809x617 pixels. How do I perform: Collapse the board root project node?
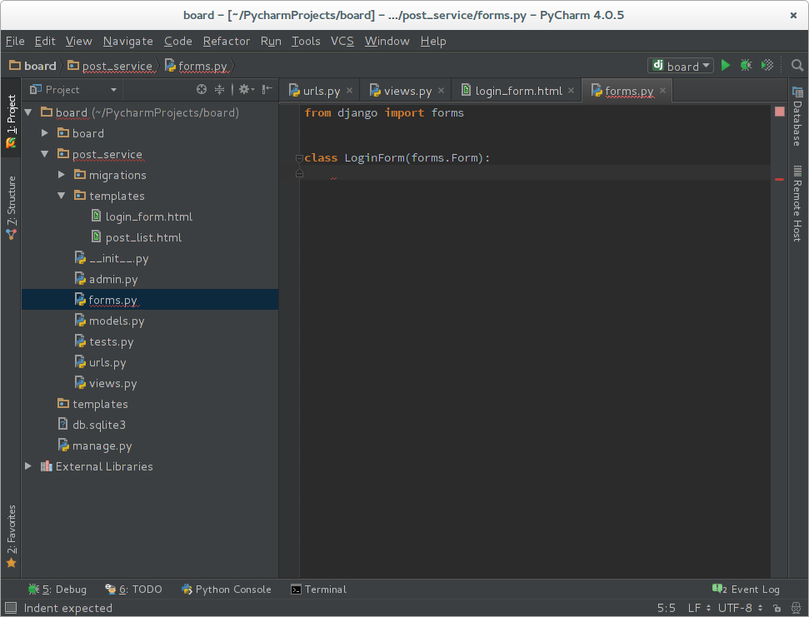coord(28,112)
